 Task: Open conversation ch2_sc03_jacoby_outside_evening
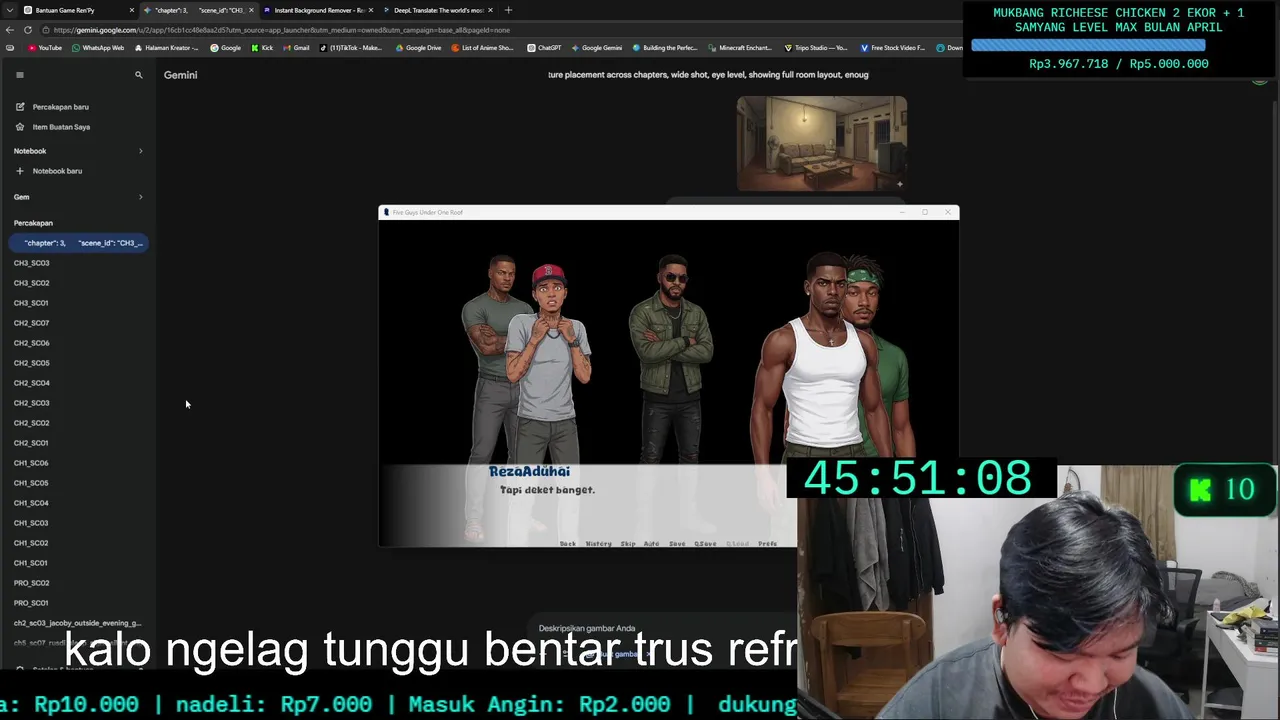pyautogui.click(x=77, y=623)
